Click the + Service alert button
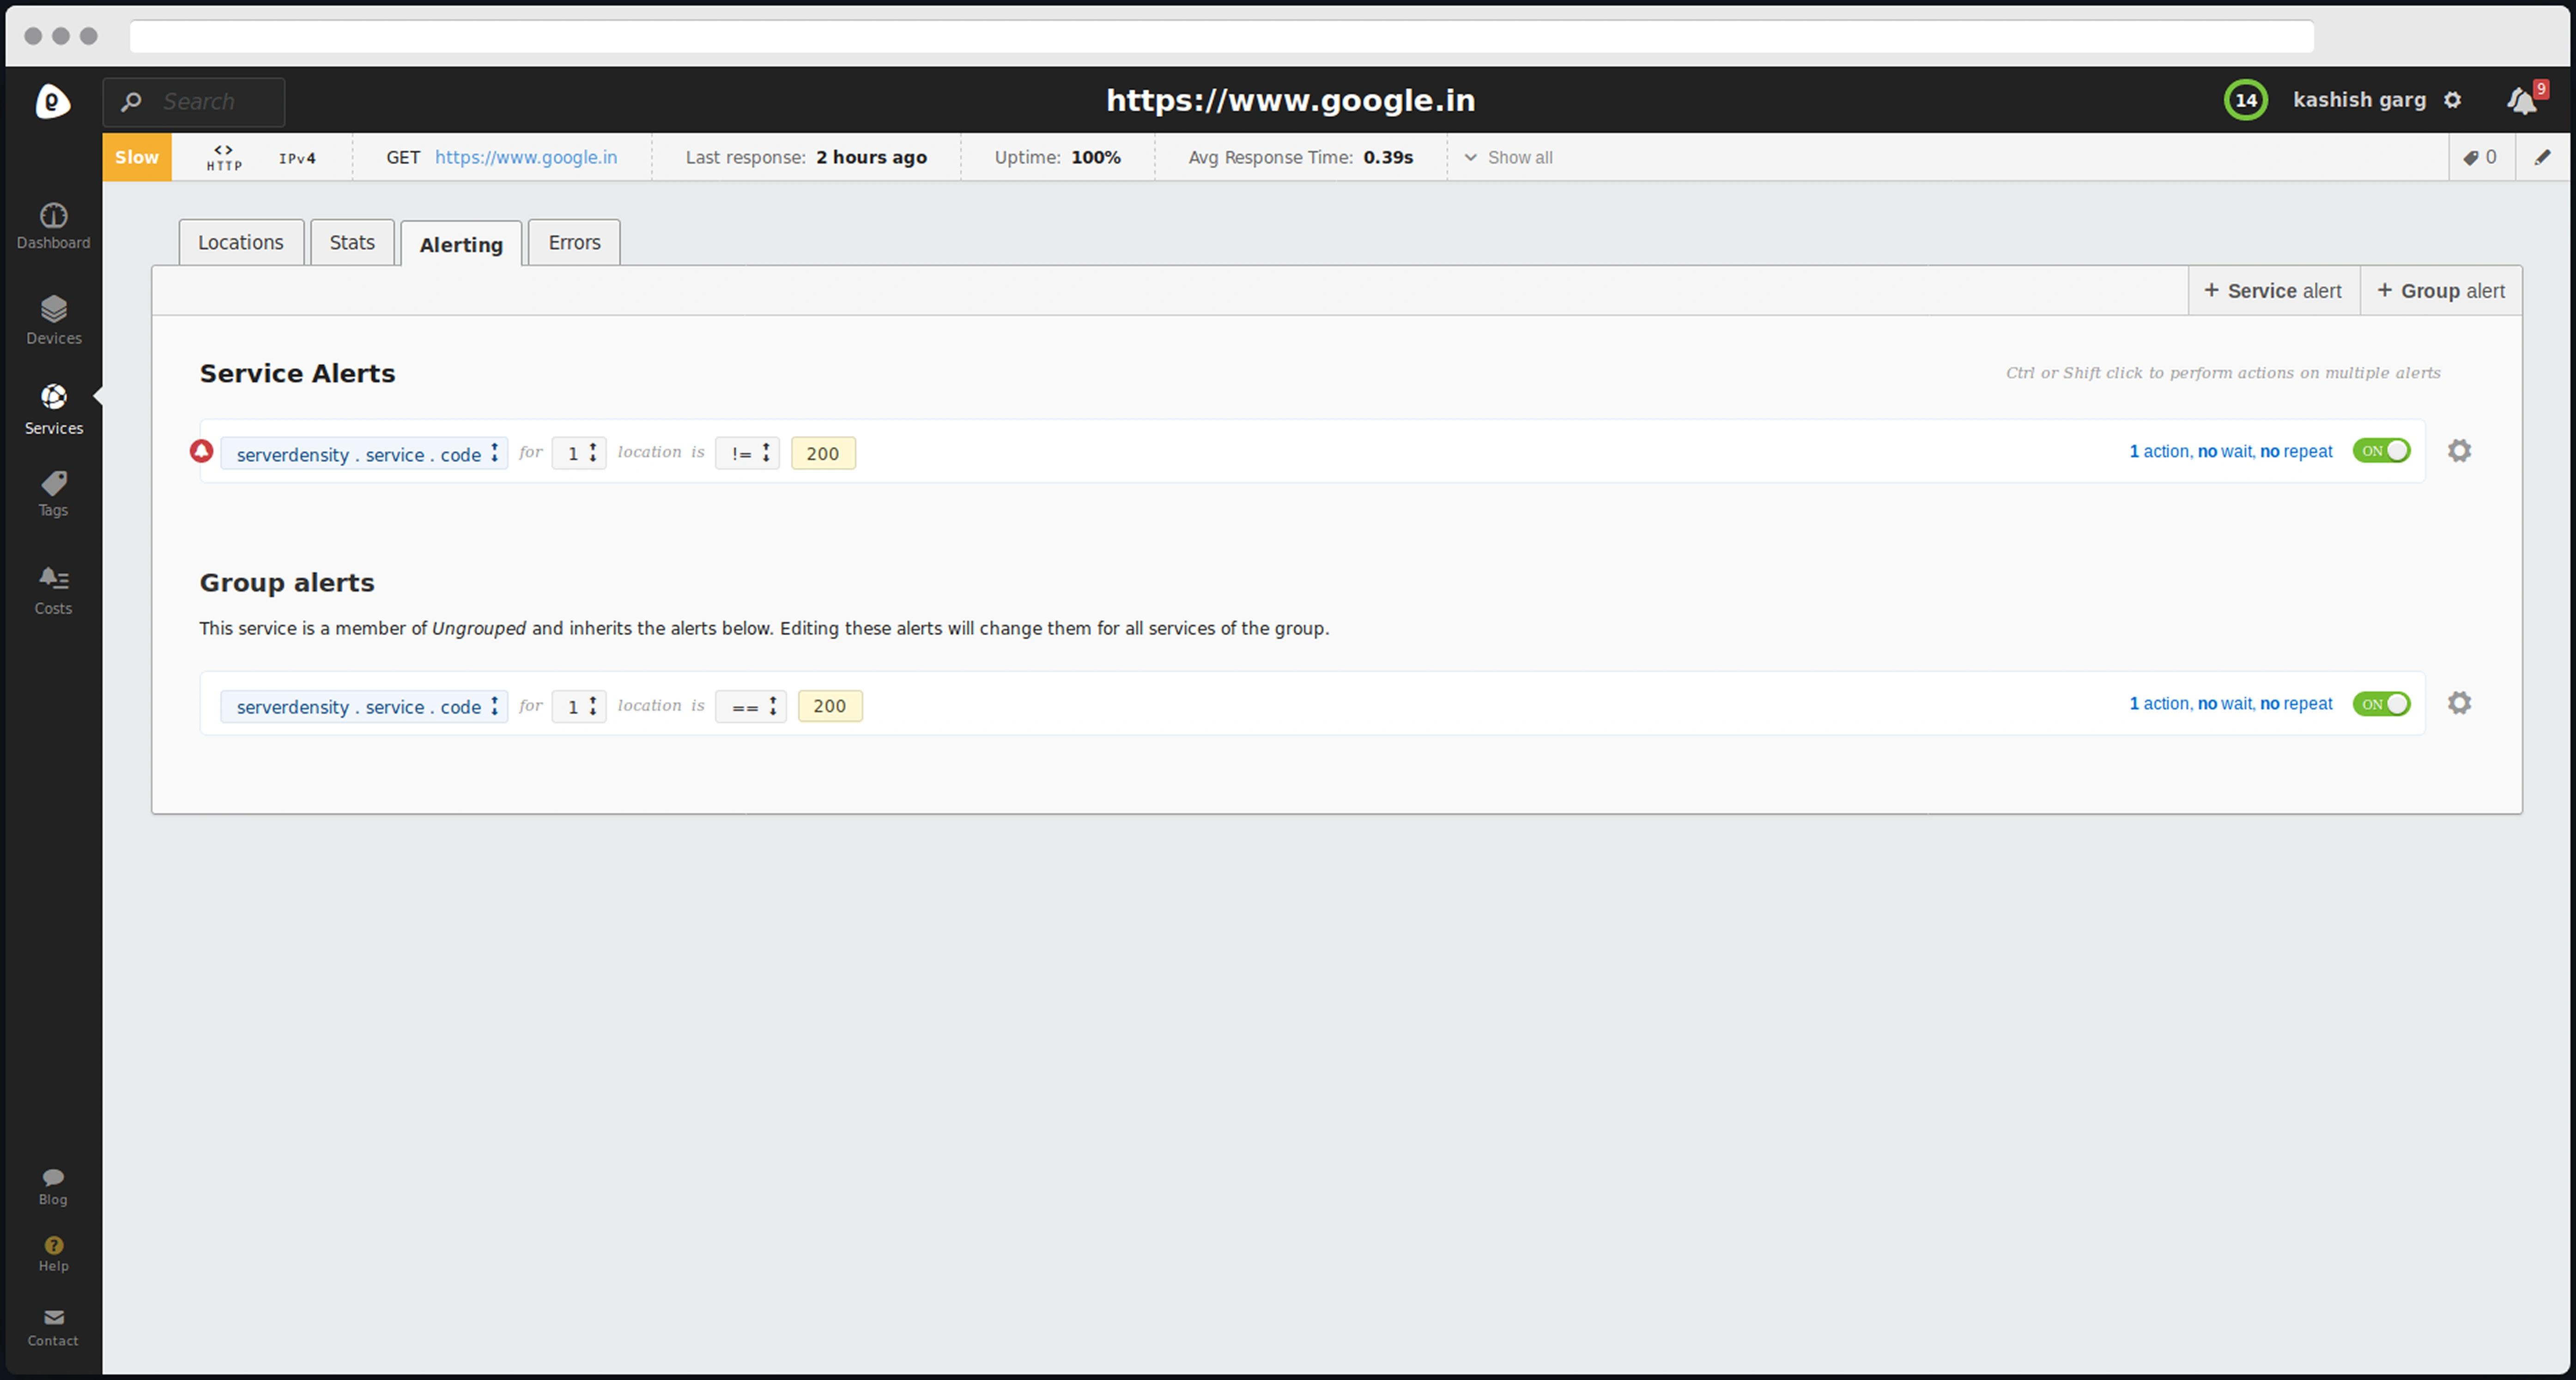 coord(2273,291)
